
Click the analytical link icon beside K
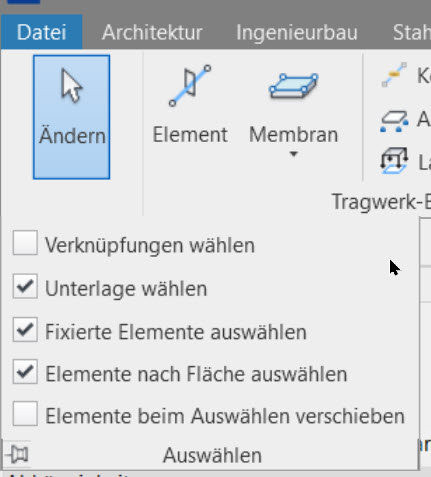[x=394, y=75]
